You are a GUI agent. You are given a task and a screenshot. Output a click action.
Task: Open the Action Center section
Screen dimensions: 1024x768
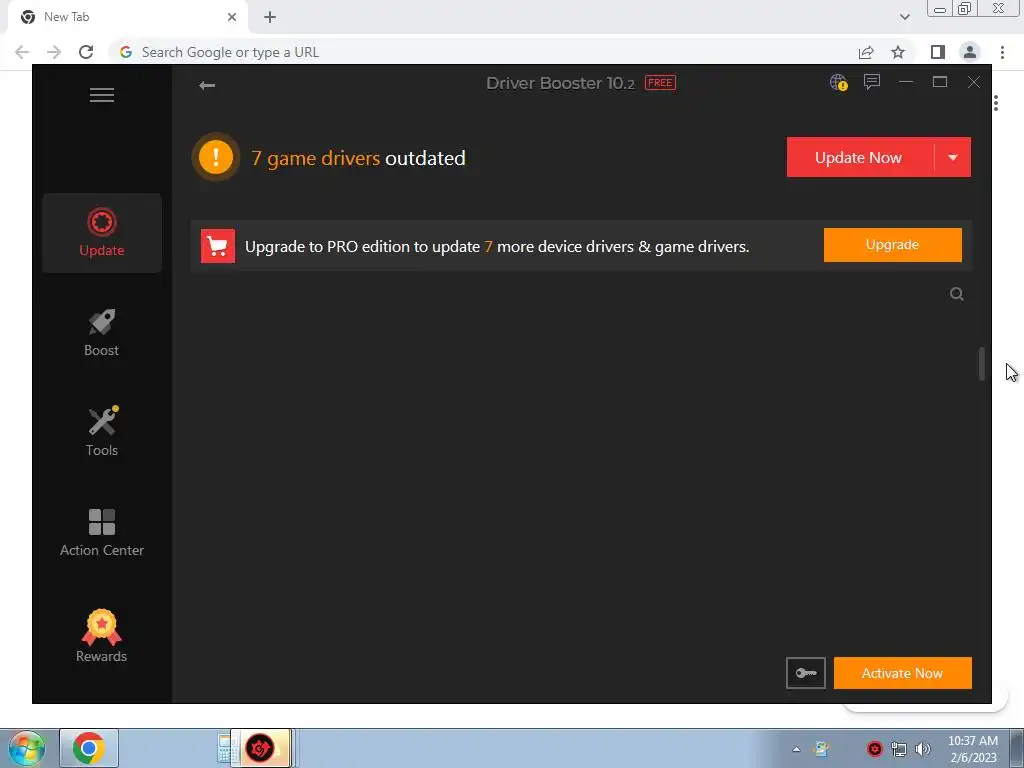pyautogui.click(x=102, y=533)
